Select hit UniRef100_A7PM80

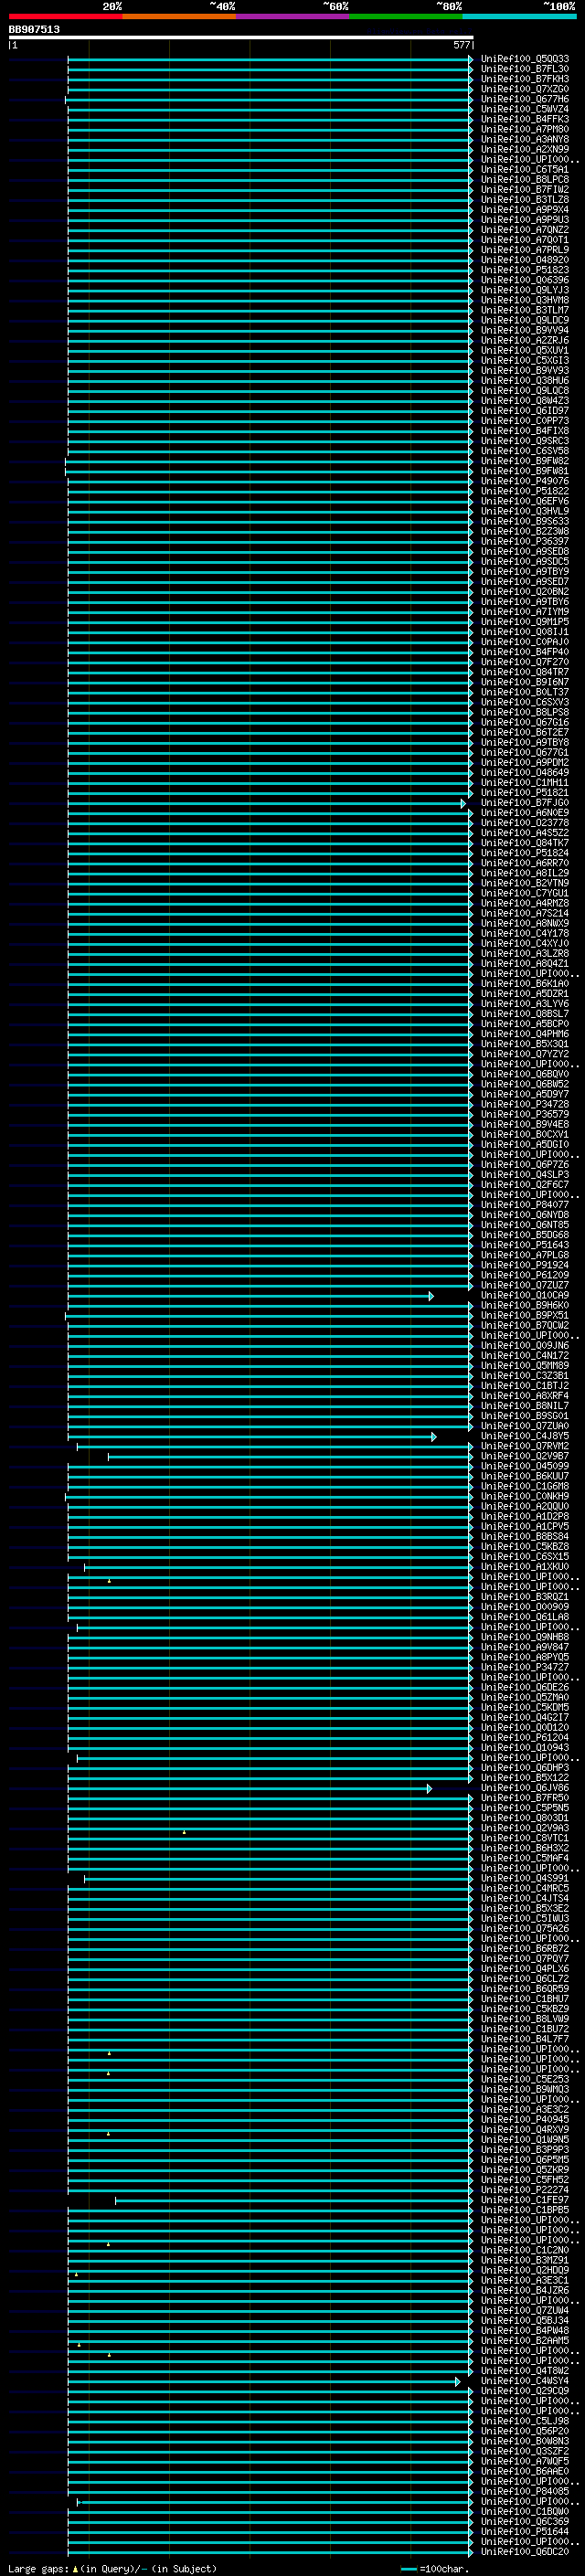point(525,129)
